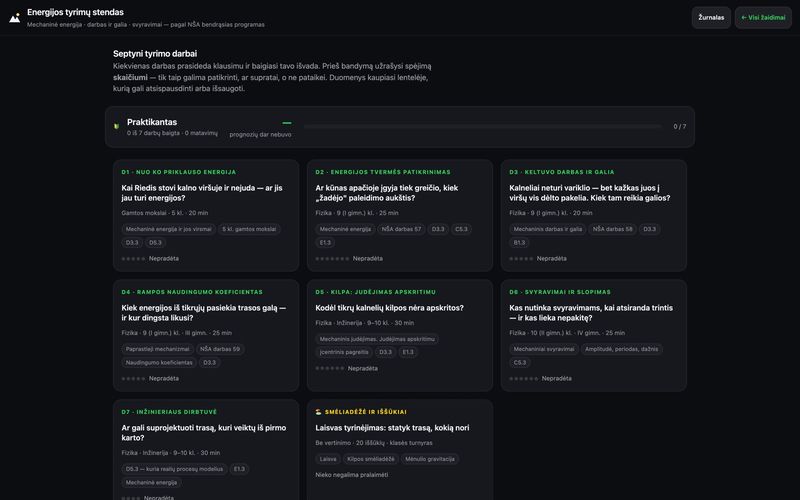
Task: Open the Žurnalas button
Action: point(711,17)
